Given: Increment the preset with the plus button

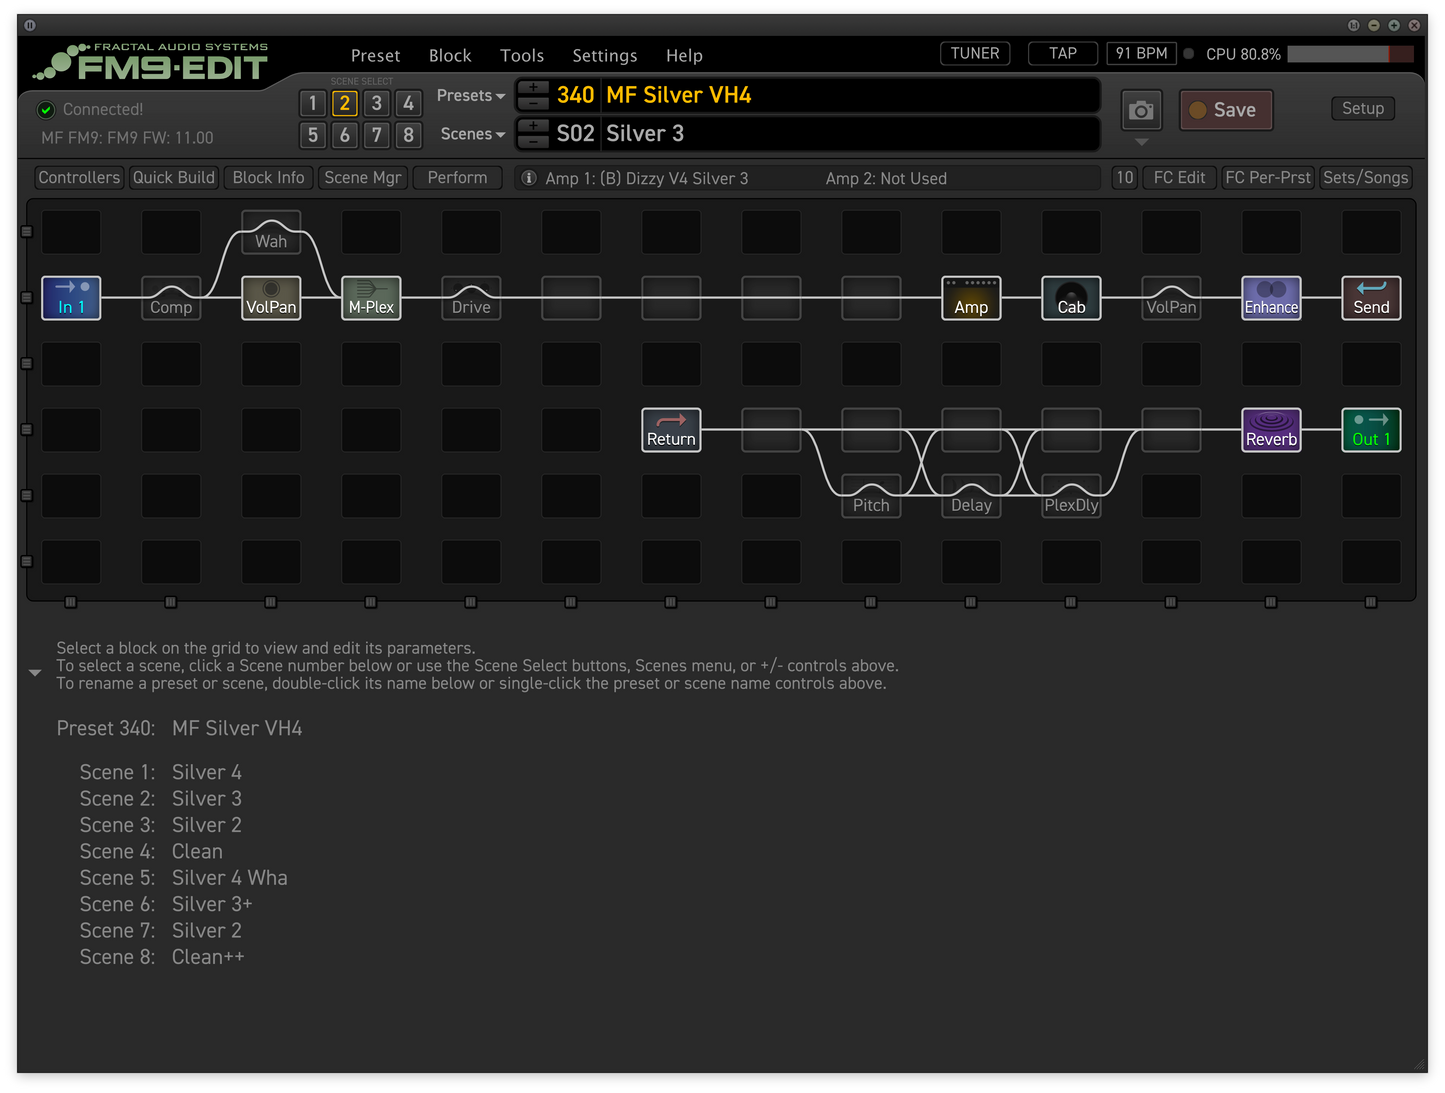Looking at the screenshot, I should [x=533, y=88].
